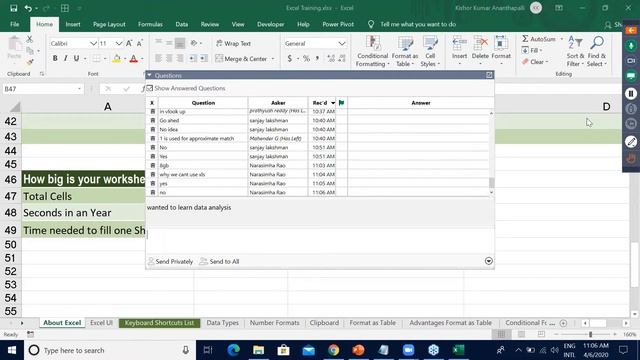640x360 pixels.
Task: Open the Formulas ribbon tab
Action: click(x=150, y=24)
